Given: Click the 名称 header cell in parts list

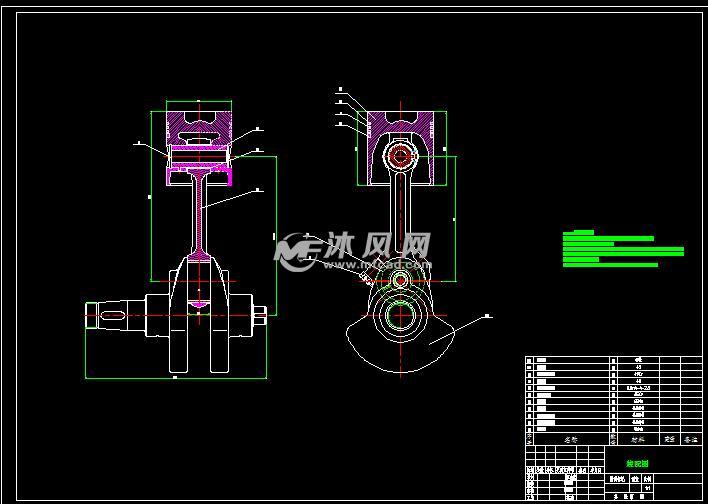Looking at the screenshot, I should click(x=572, y=439).
